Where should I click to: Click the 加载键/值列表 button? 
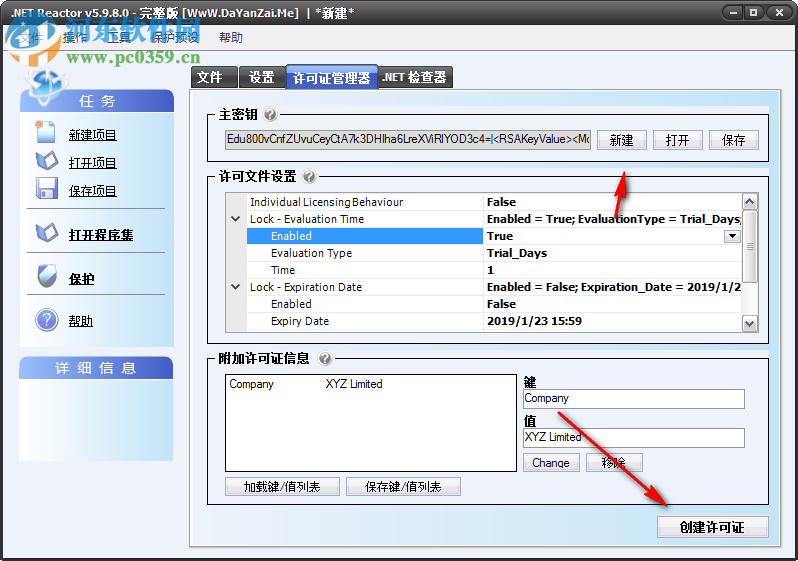pyautogui.click(x=282, y=486)
